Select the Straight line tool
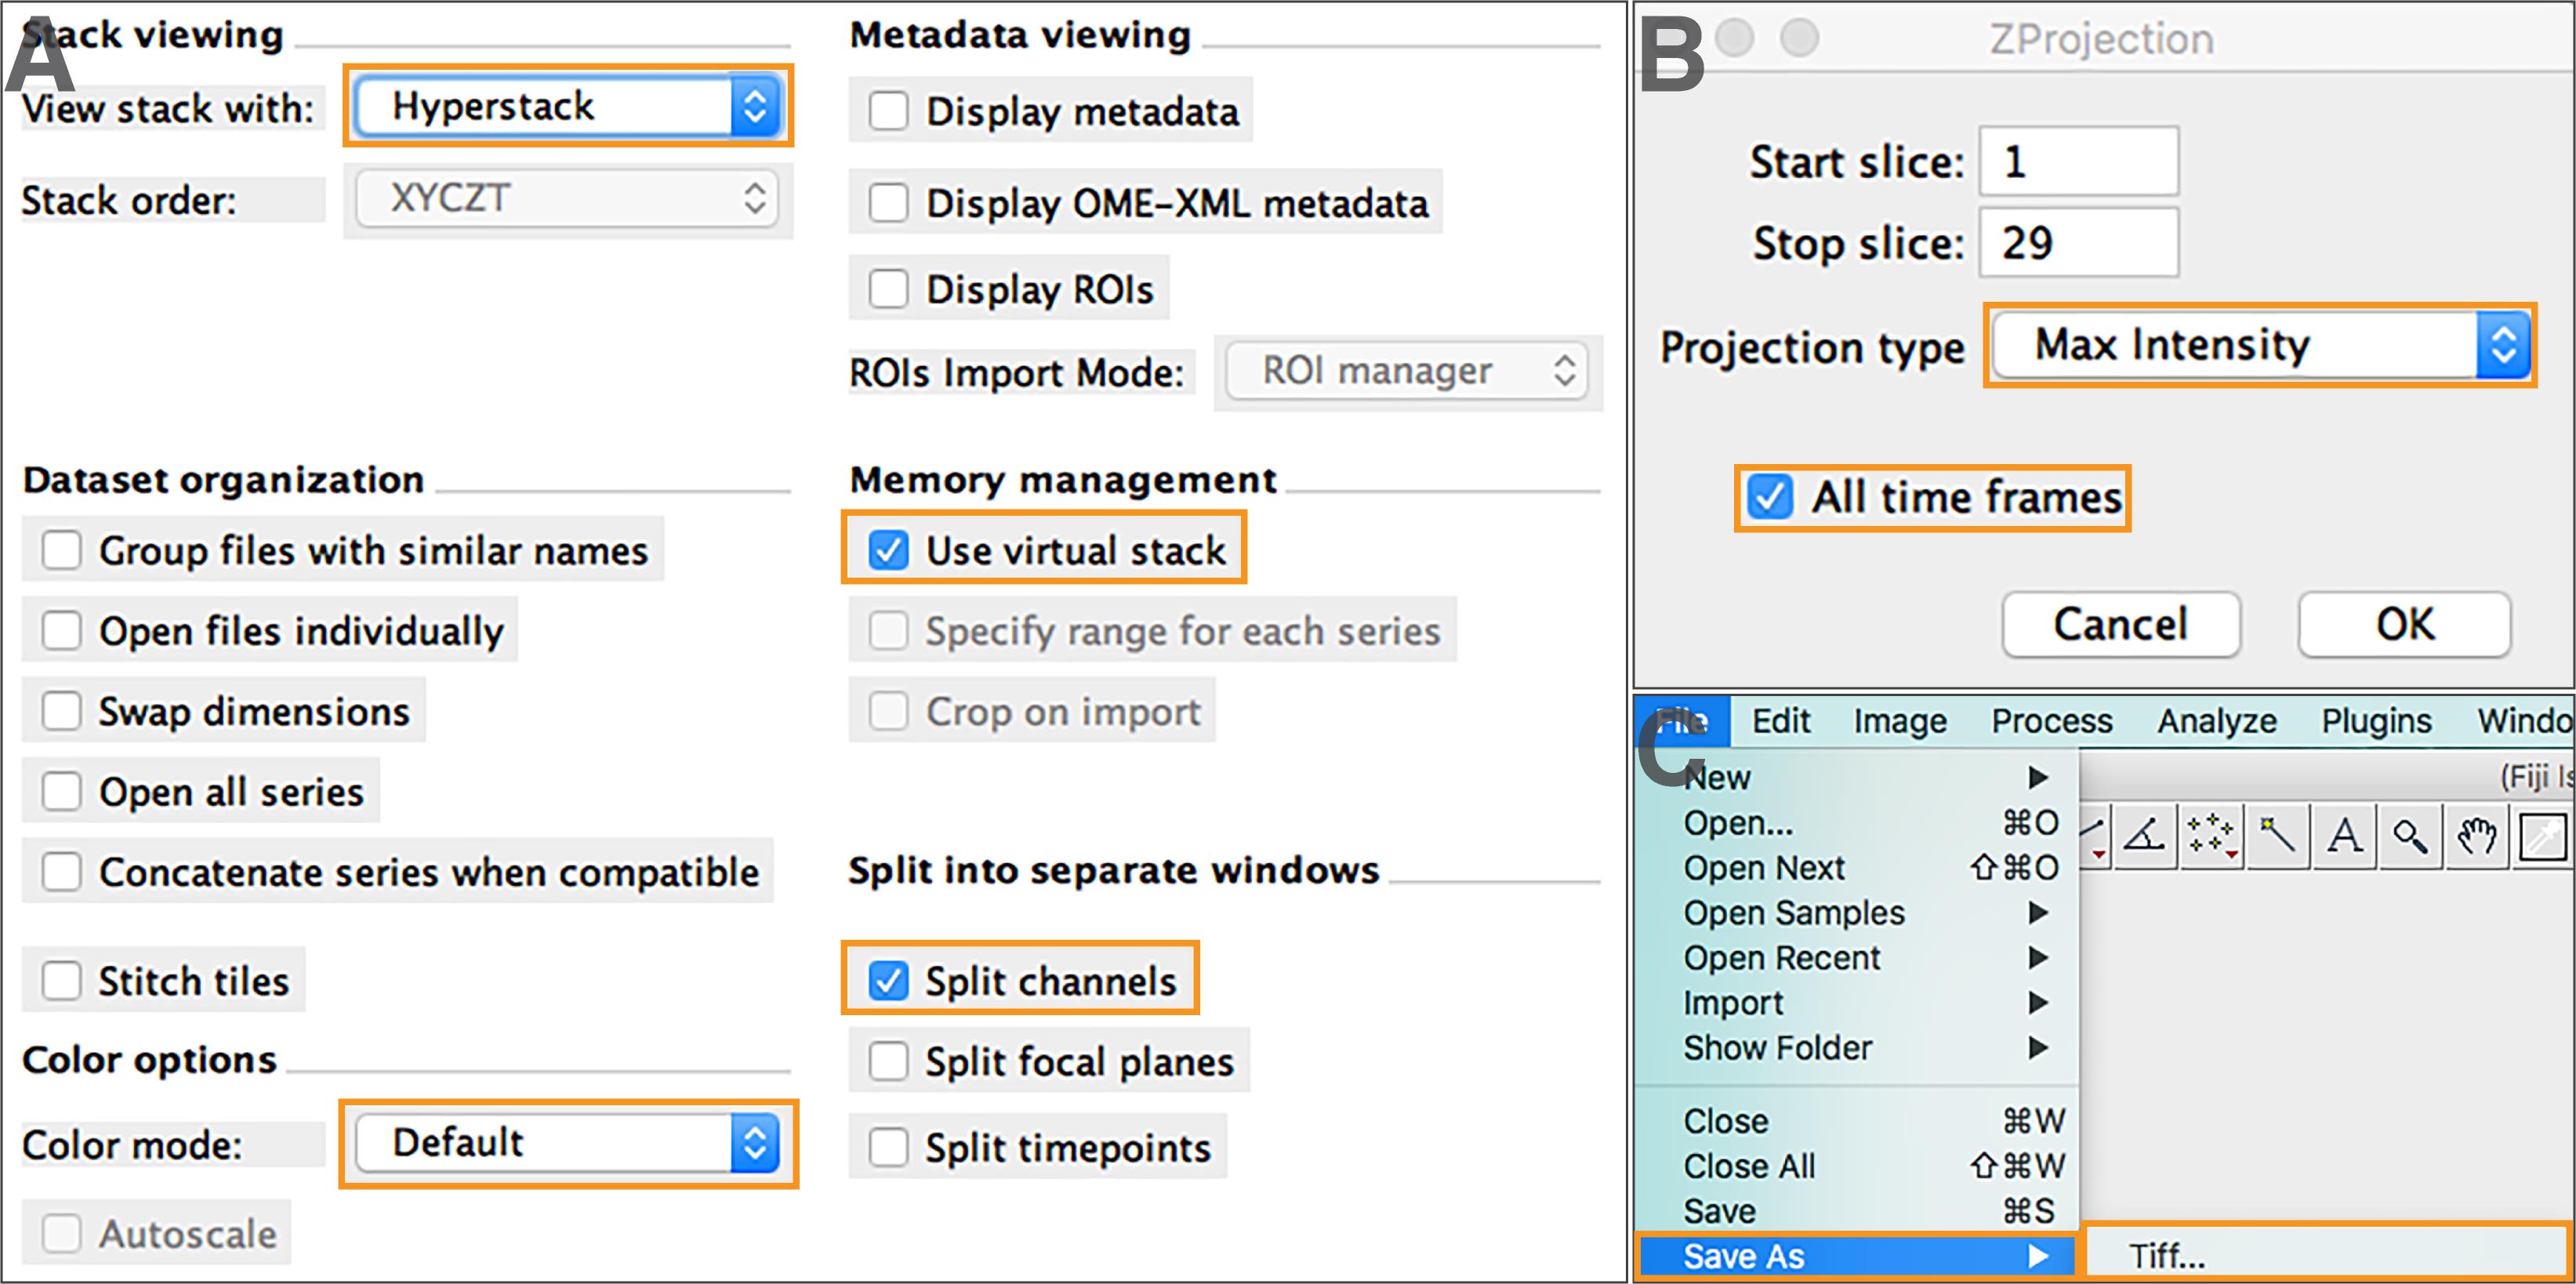This screenshot has width=2576, height=1284. point(2093,834)
